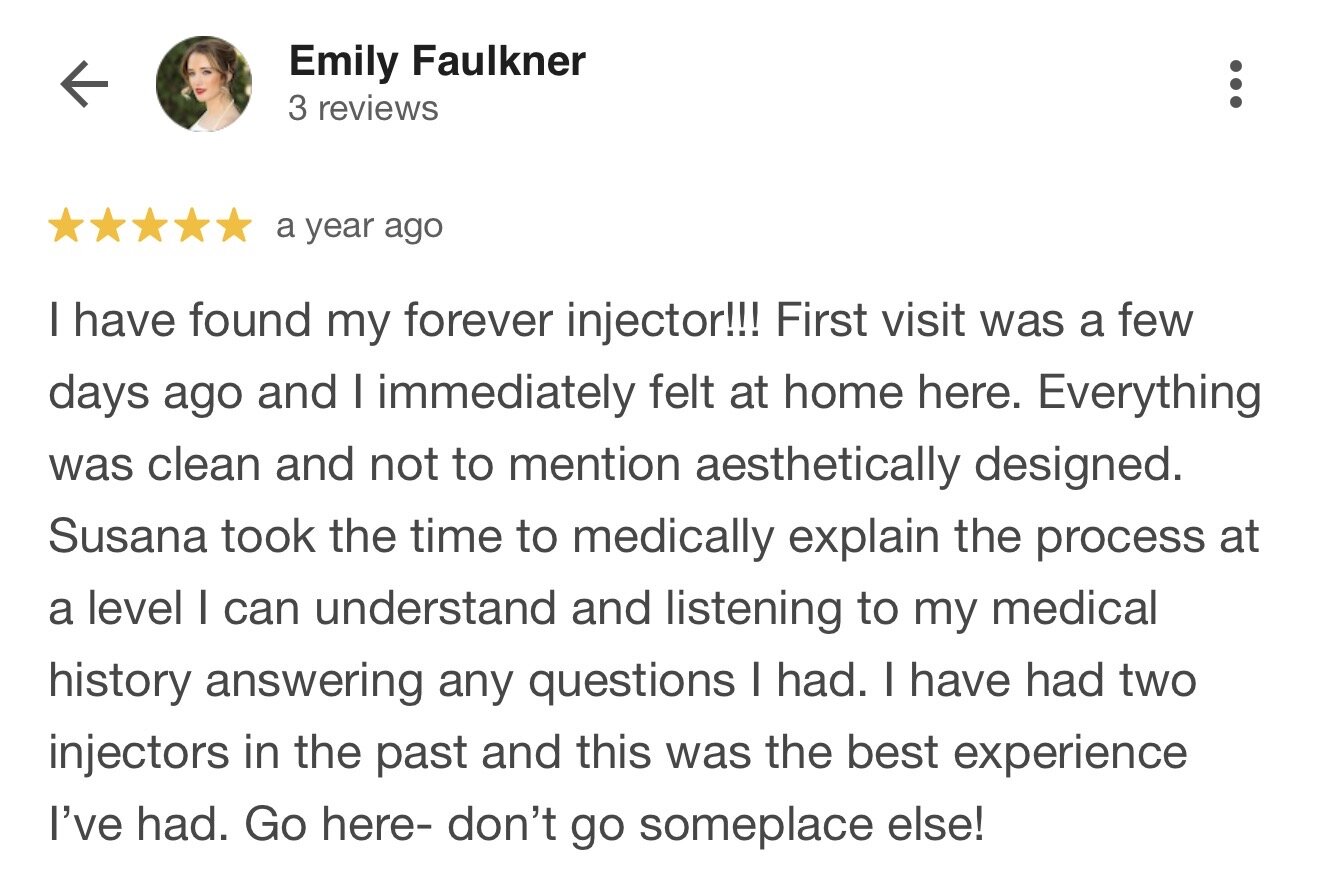
Task: Open the reviewer name Emily Faulkner
Action: coord(436,62)
